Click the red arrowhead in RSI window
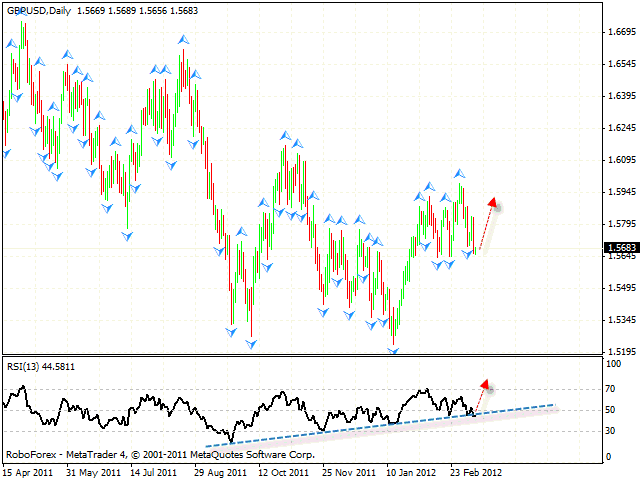The image size is (640, 480). pos(484,383)
